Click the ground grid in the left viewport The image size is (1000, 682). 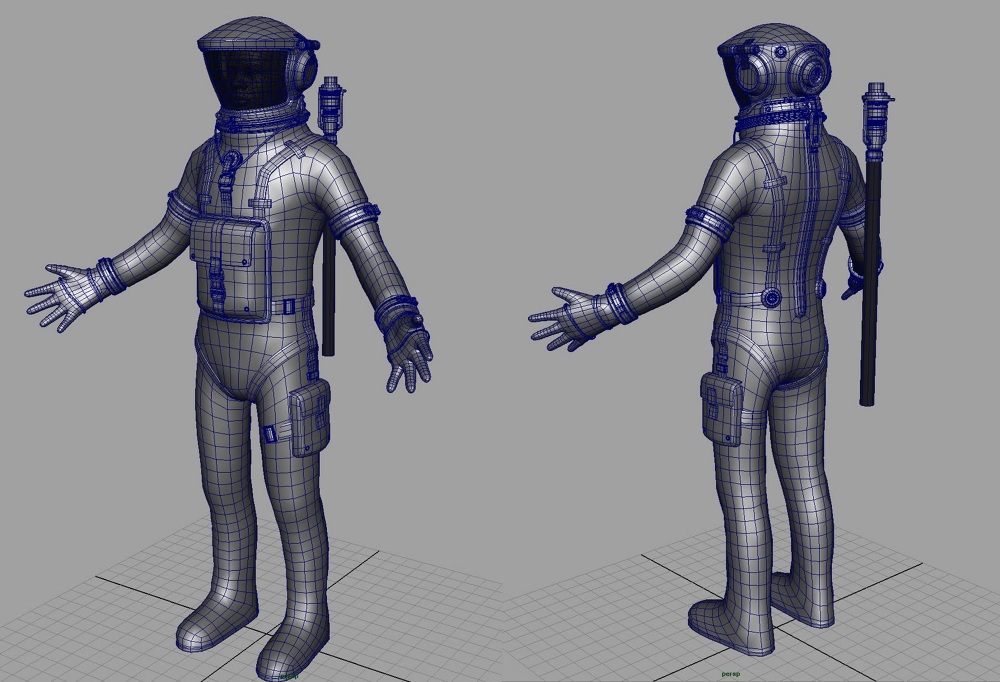tap(100, 600)
